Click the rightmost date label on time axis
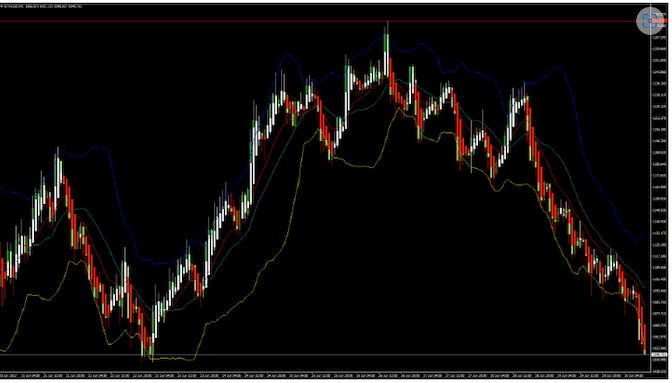672x383 pixels. (634, 375)
